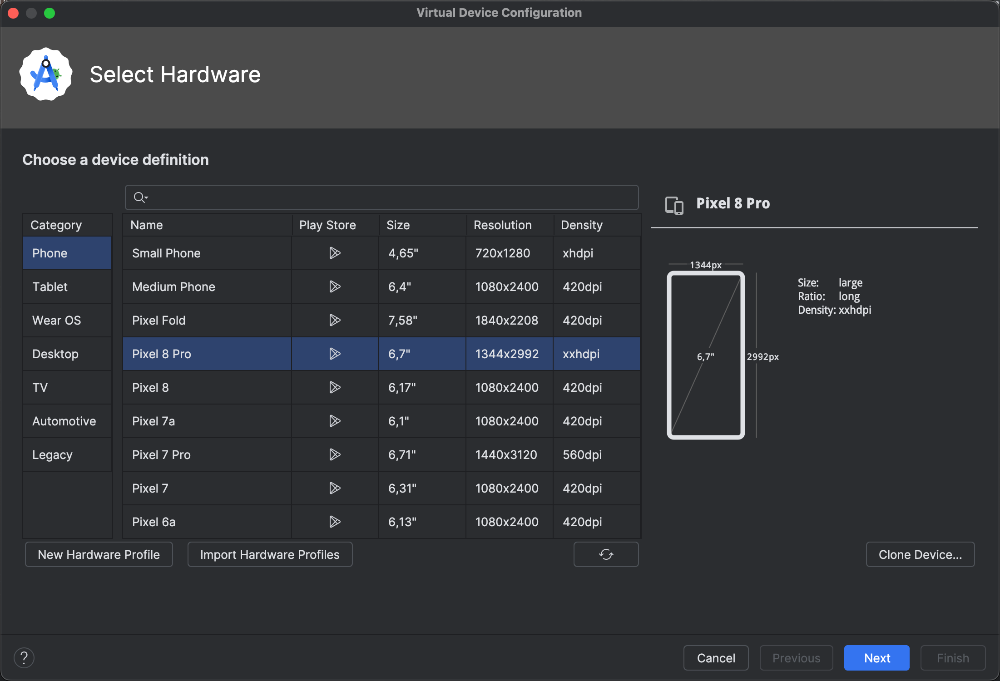Click the refresh device list icon button

606,555
